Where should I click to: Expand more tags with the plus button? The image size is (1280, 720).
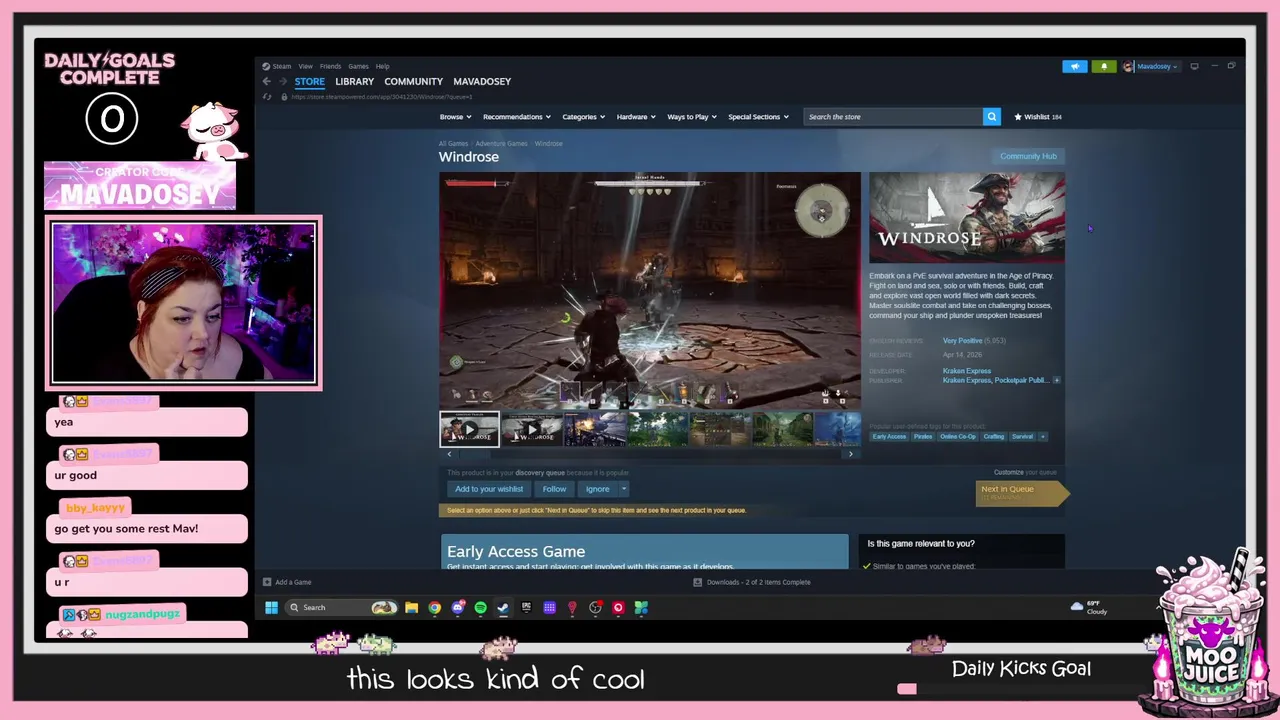(1042, 436)
